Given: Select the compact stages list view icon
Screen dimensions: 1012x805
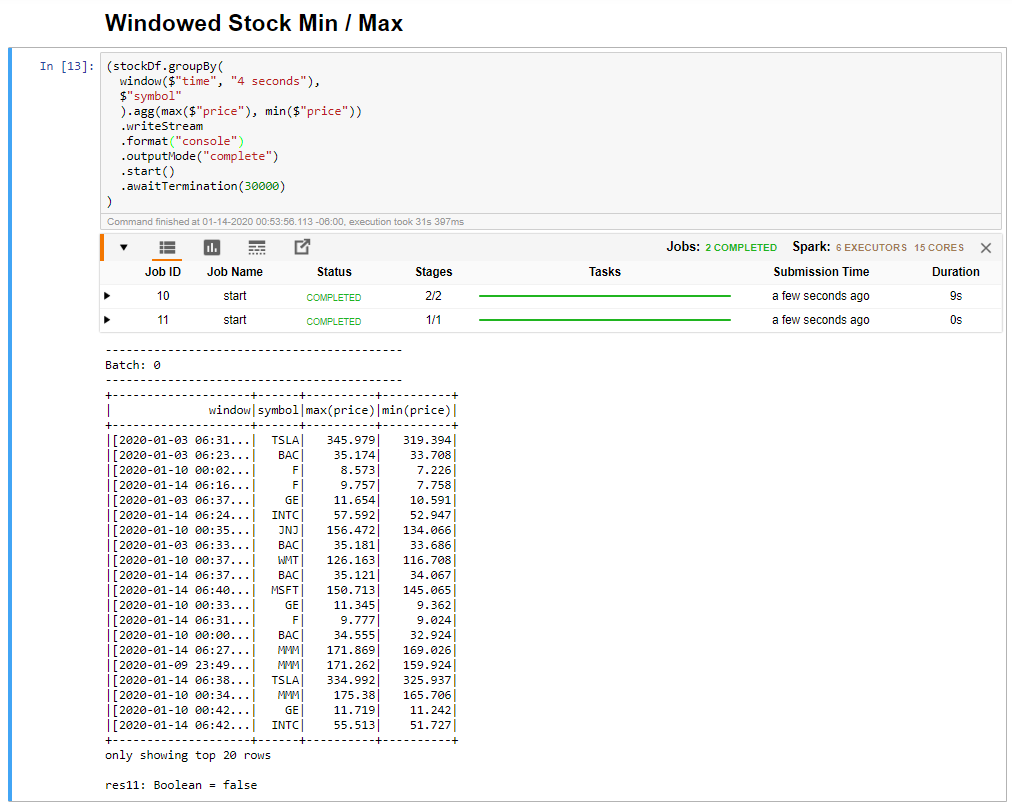Looking at the screenshot, I should click(257, 247).
